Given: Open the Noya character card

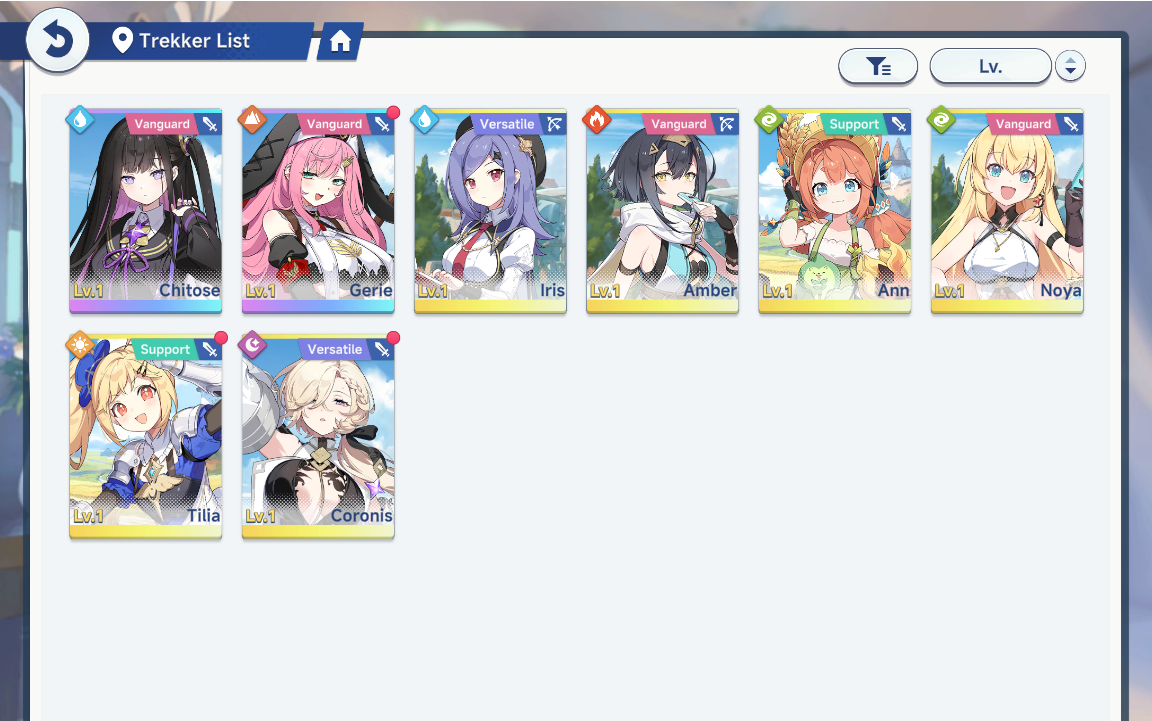Looking at the screenshot, I should point(1007,211).
